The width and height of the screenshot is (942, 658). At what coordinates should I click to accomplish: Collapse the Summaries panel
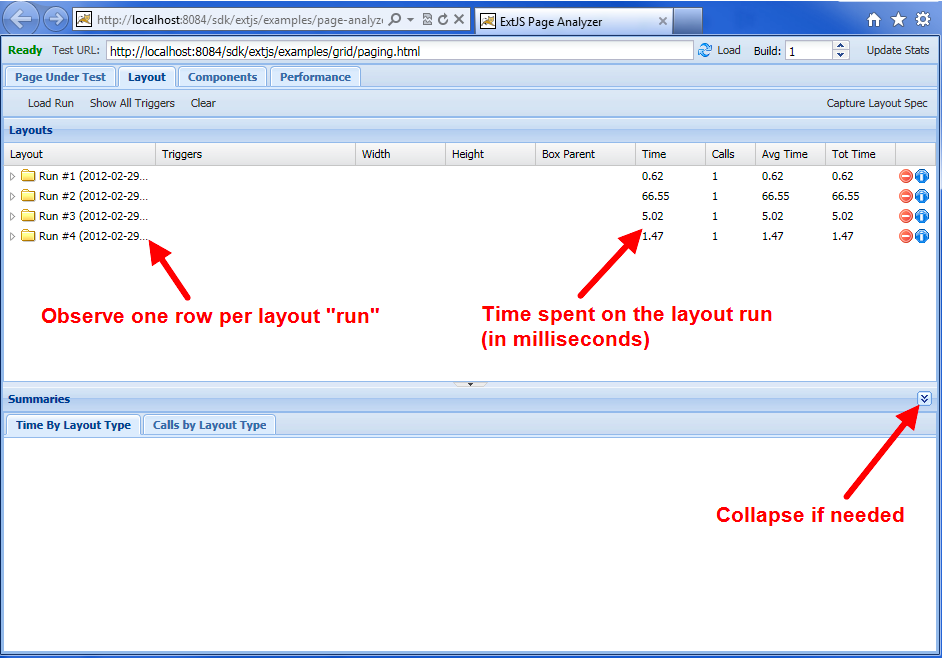924,398
